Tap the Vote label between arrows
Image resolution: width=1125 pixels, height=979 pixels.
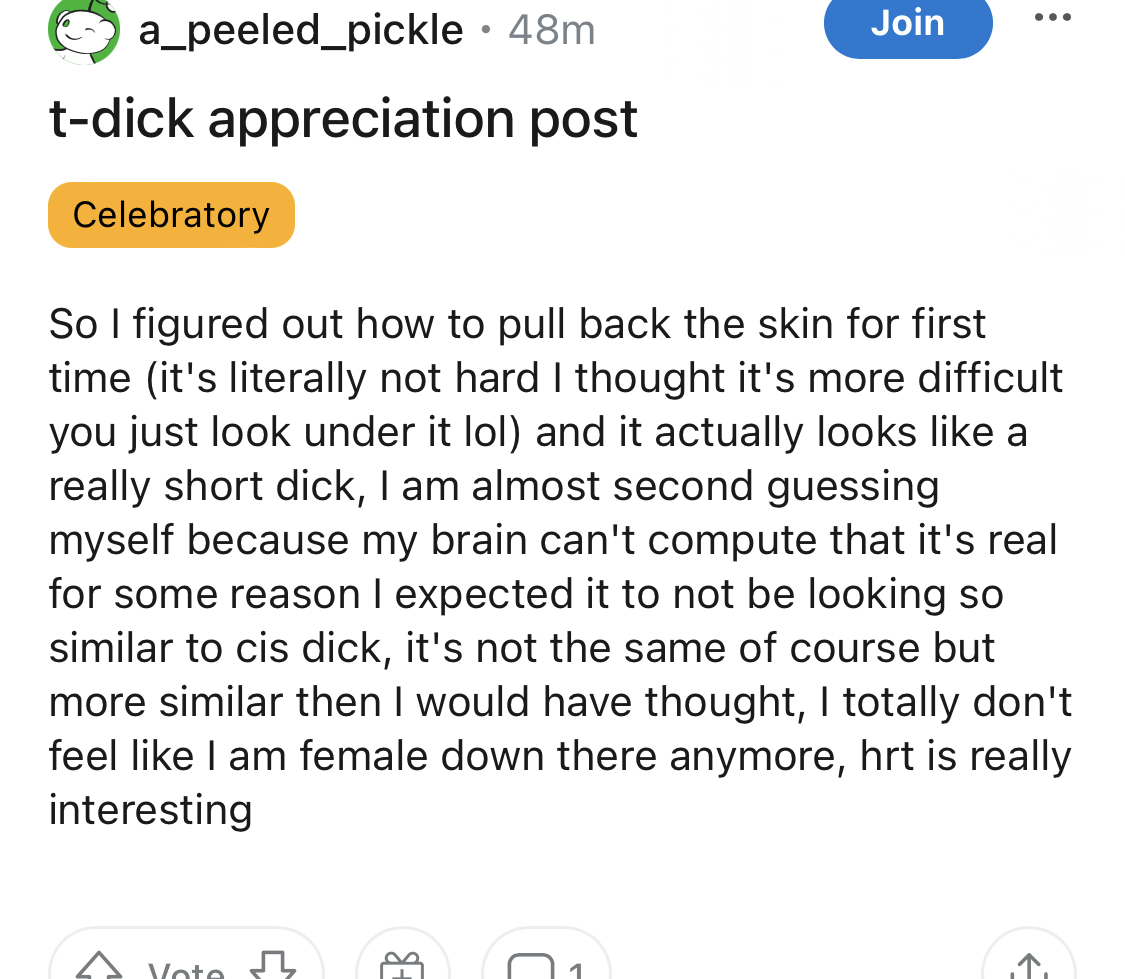pyautogui.click(x=186, y=968)
